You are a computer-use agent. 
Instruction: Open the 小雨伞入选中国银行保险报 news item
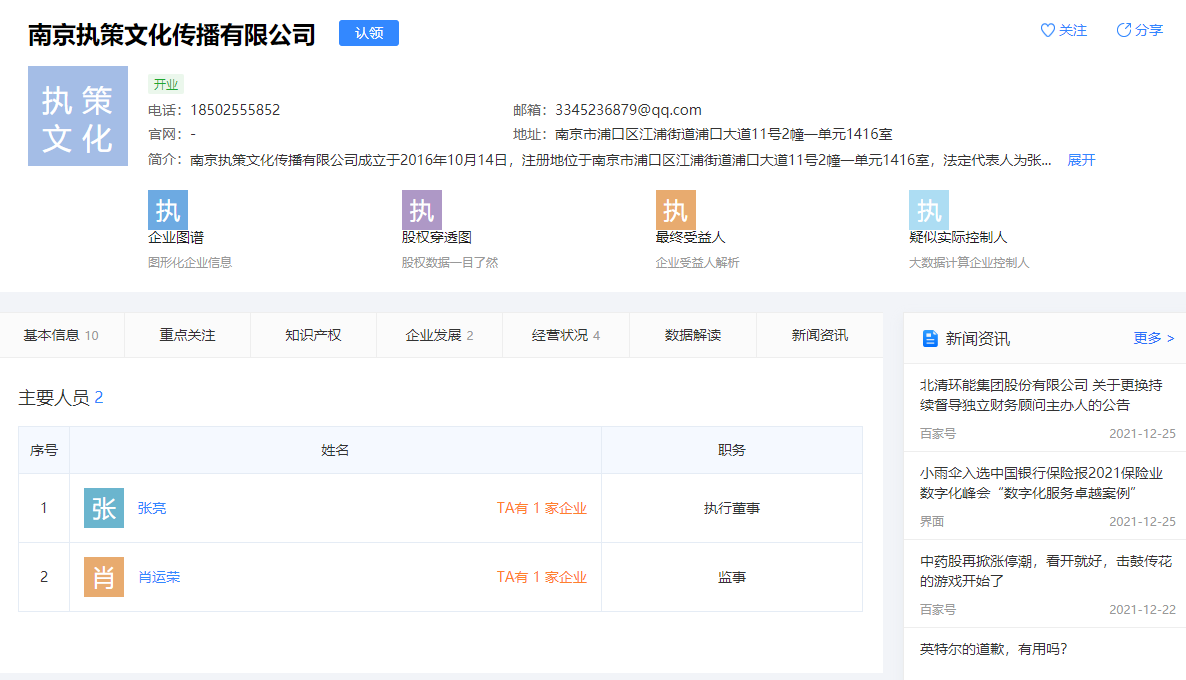tap(1040, 483)
